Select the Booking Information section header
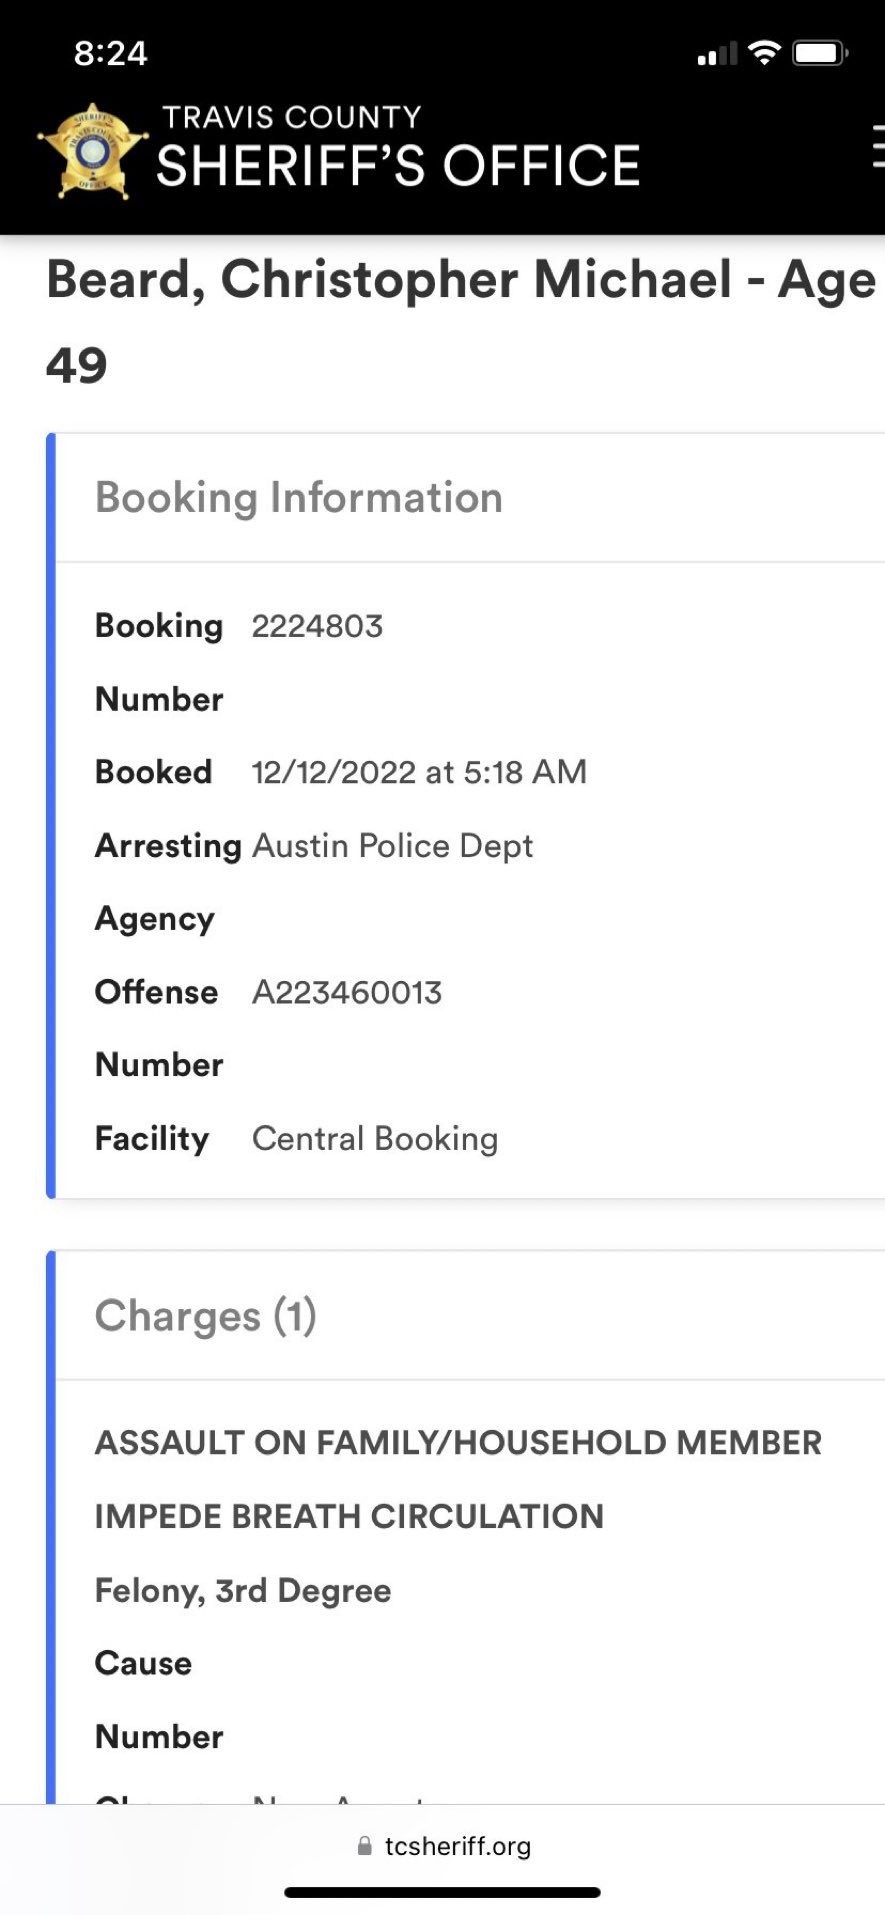885x1915 pixels. pyautogui.click(x=299, y=497)
